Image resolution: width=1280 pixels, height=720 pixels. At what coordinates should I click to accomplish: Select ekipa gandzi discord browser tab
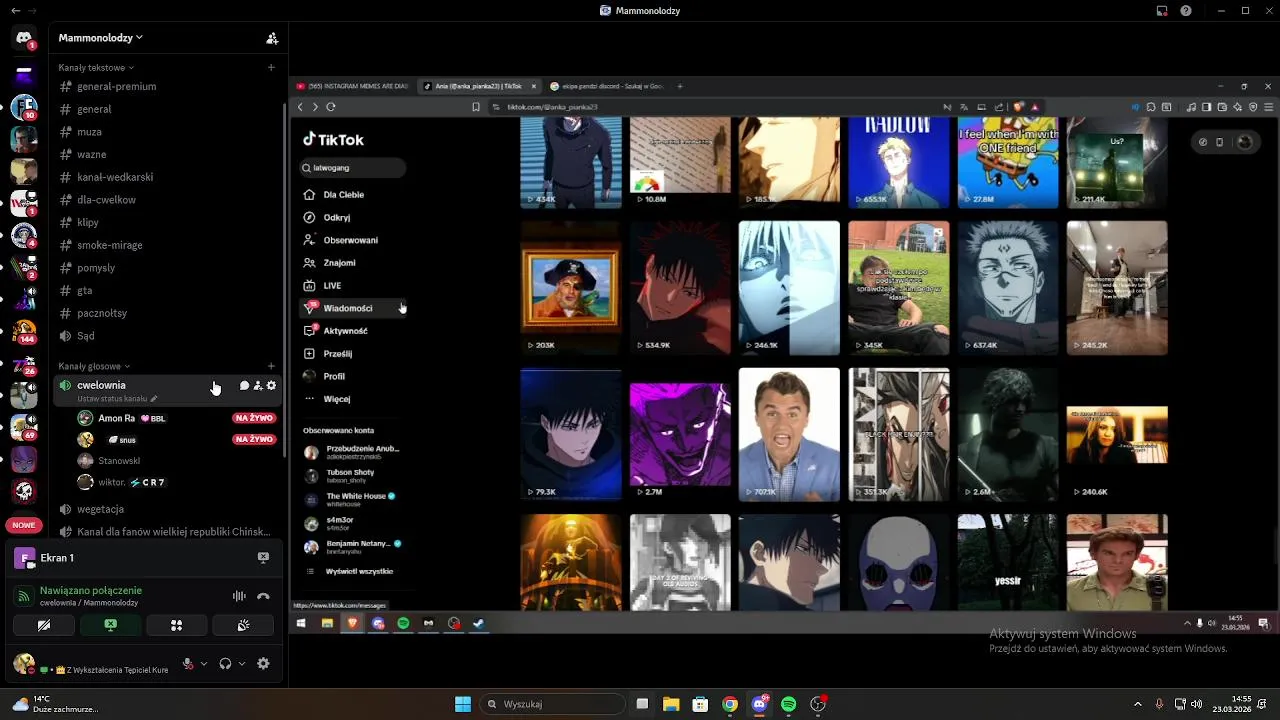[607, 86]
